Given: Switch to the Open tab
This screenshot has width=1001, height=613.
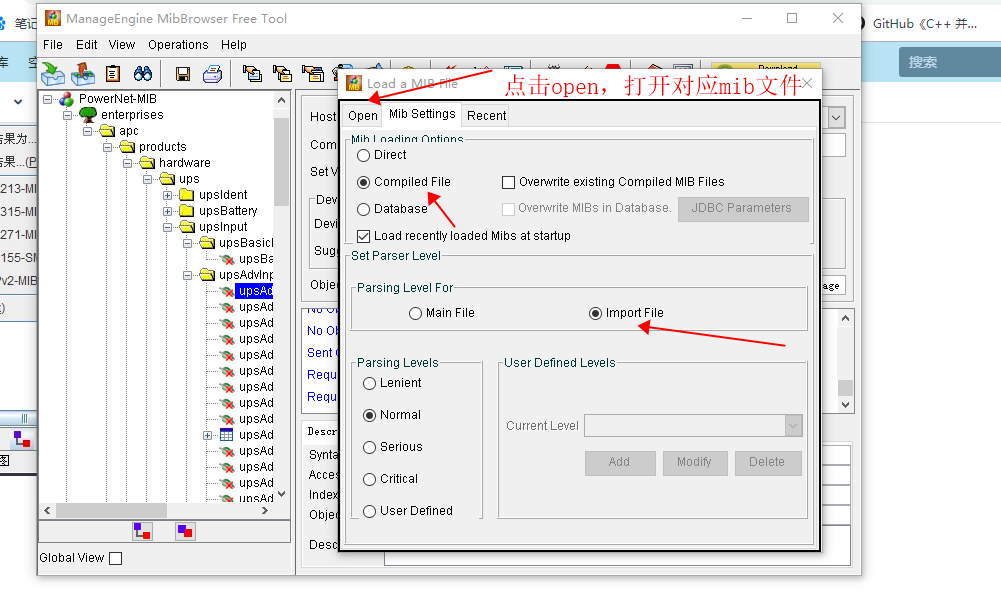Looking at the screenshot, I should coord(363,116).
